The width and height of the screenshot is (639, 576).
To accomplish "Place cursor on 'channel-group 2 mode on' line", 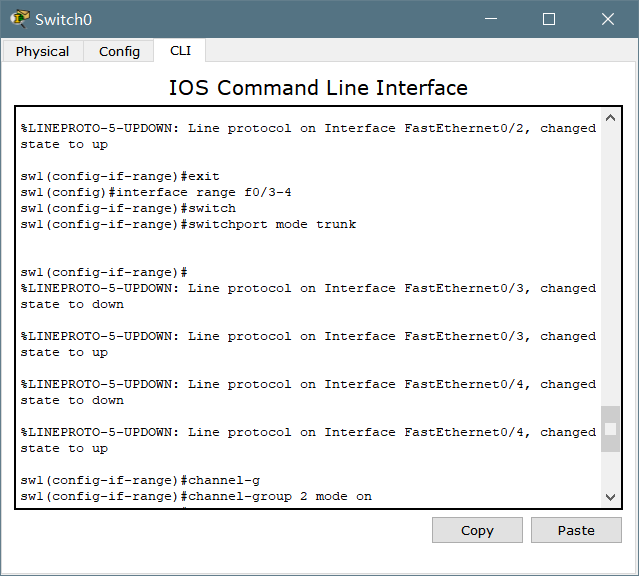I will click(x=196, y=496).
